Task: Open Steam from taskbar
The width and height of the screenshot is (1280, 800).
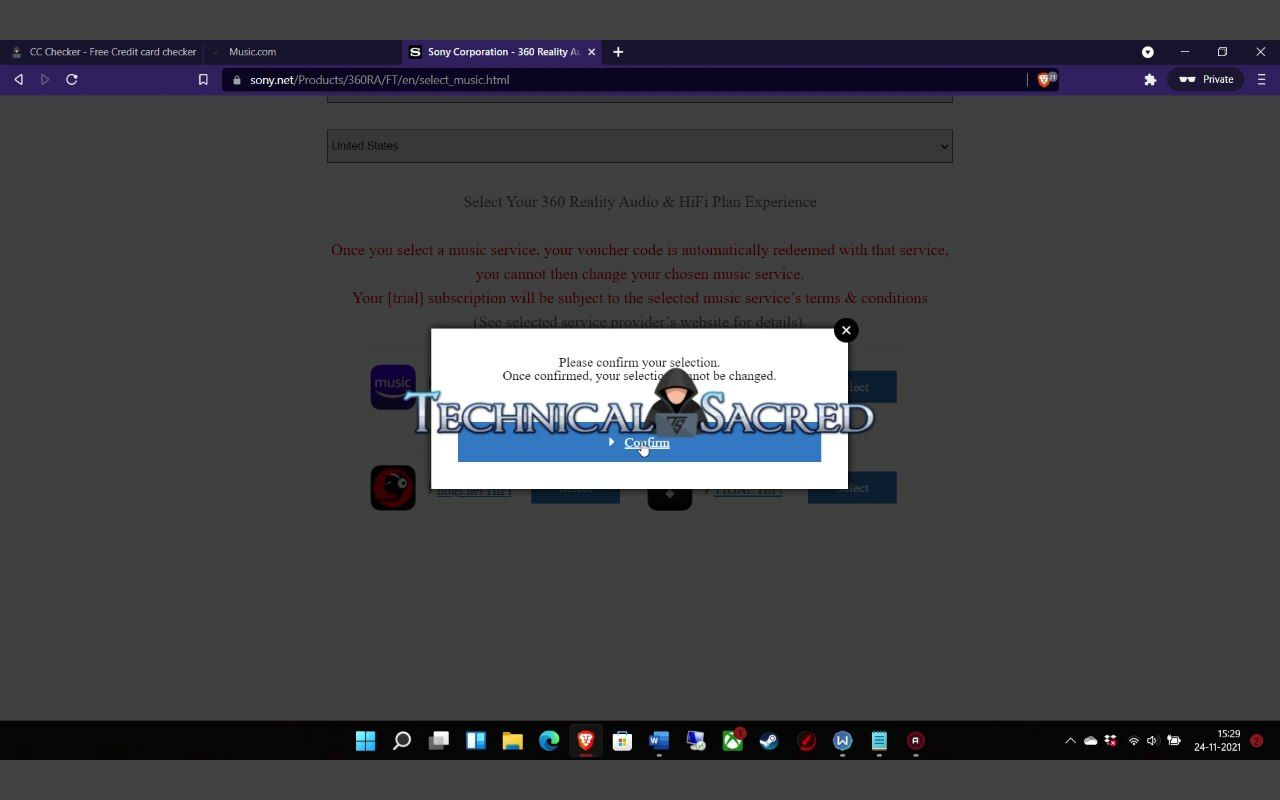Action: coord(769,741)
